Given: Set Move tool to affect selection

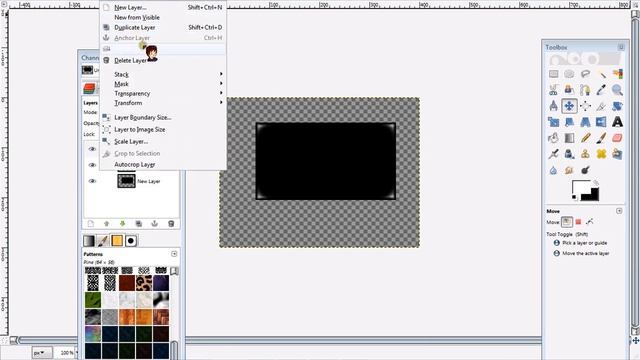Looking at the screenshot, I should click(x=578, y=222).
